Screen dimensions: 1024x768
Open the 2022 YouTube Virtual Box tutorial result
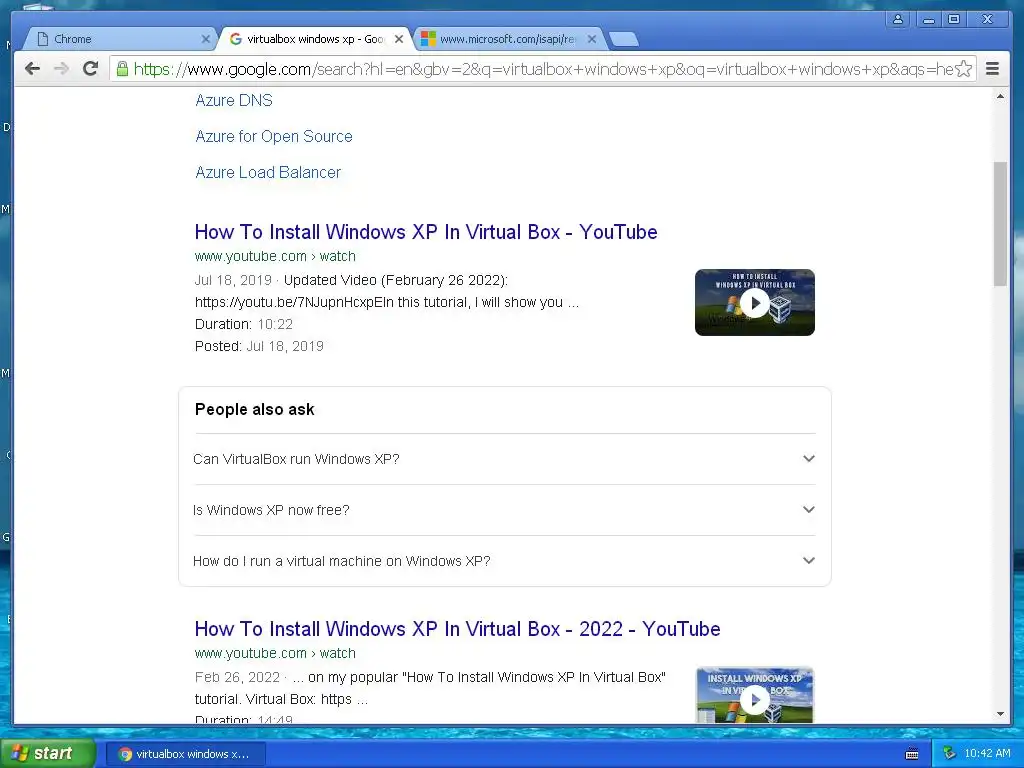457,629
